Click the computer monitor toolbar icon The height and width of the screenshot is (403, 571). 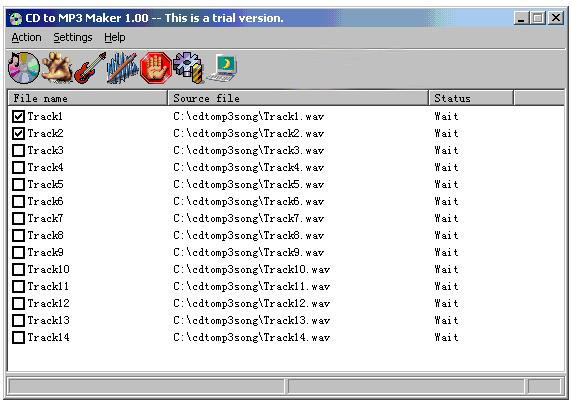[x=222, y=68]
